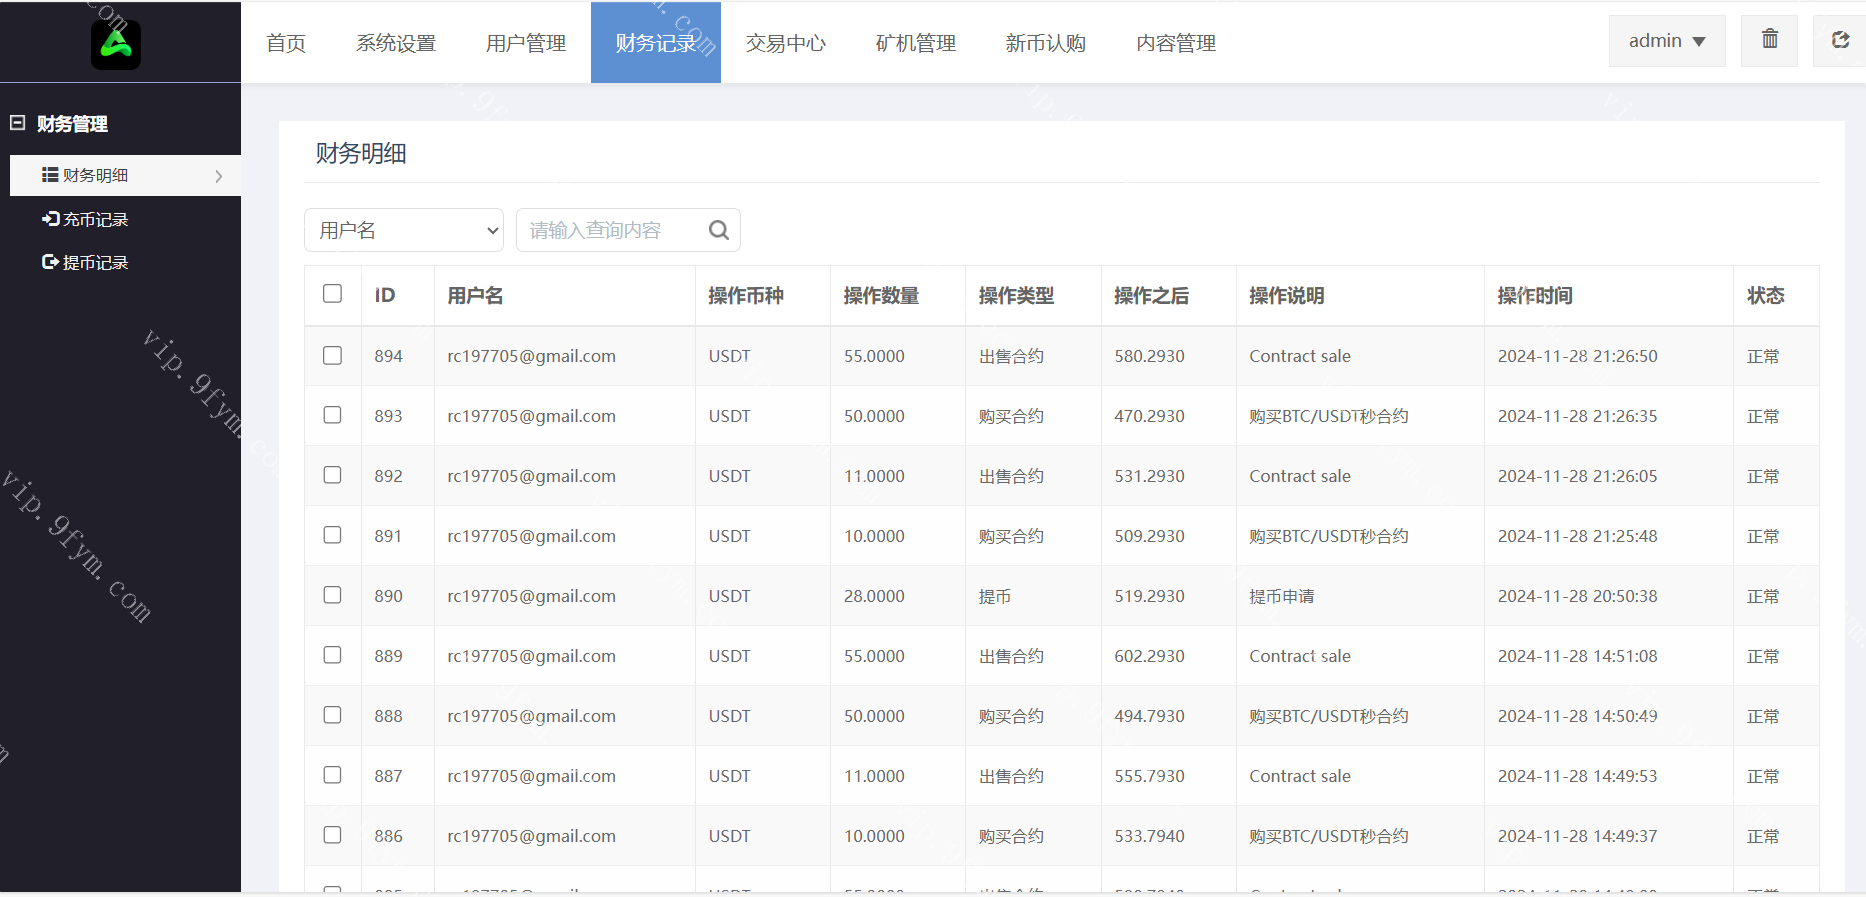Check the row with ID 890
This screenshot has width=1866, height=897.
coord(332,595)
